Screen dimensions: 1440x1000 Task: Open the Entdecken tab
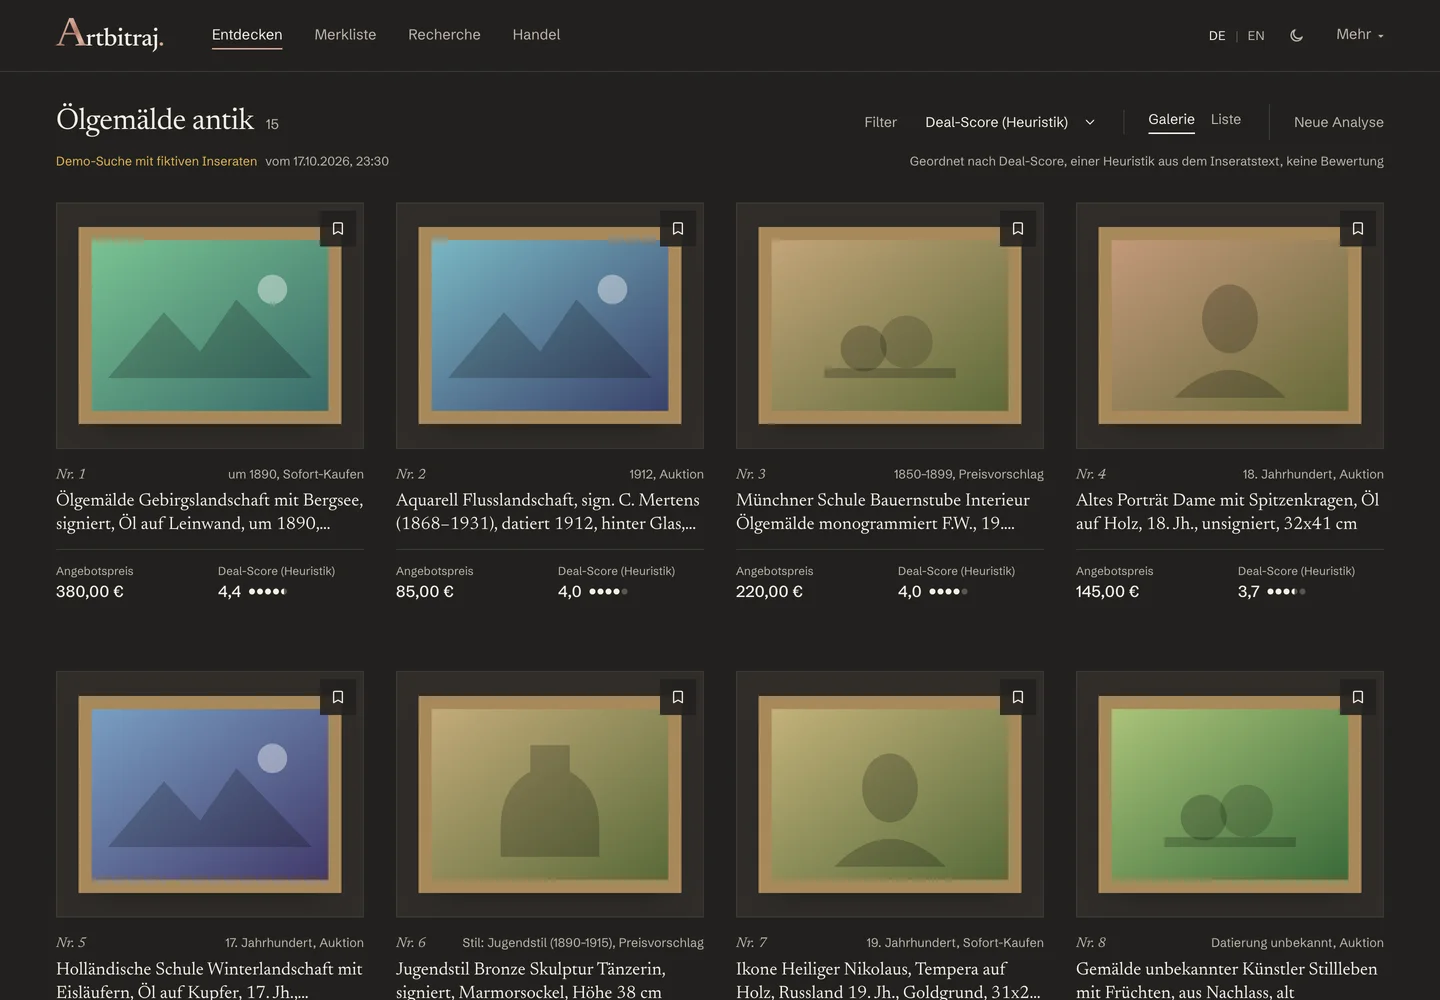[247, 34]
